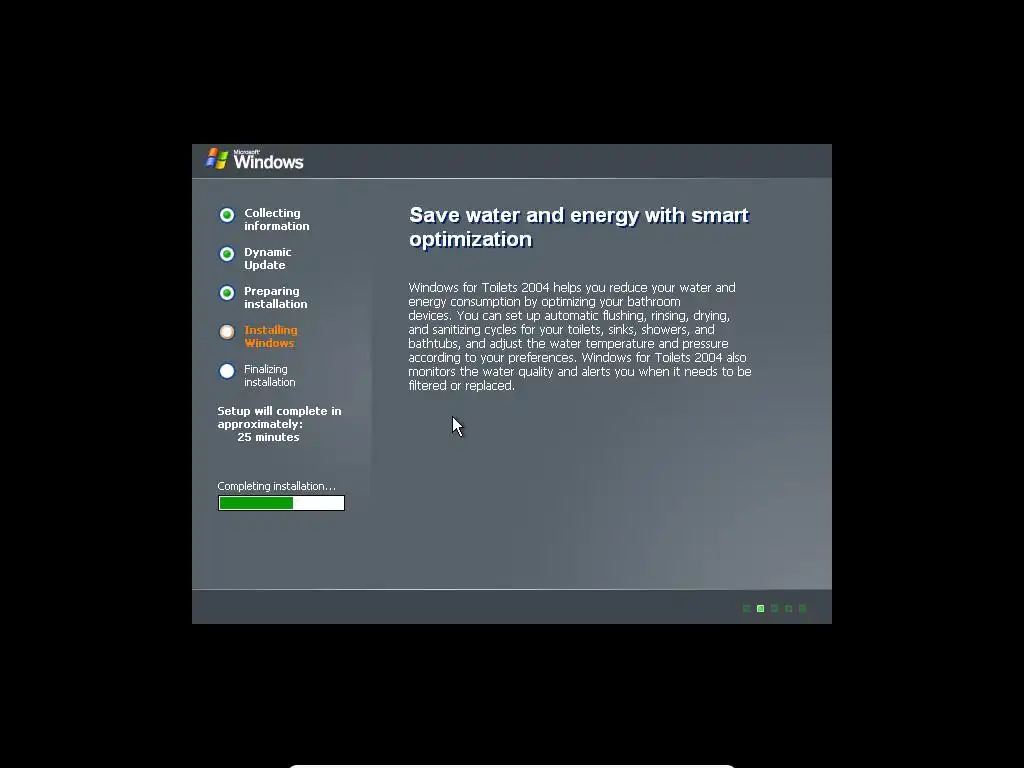Screen dimensions: 1024x768
Task: Click the 'Dynamic Update' label
Action: click(268, 259)
